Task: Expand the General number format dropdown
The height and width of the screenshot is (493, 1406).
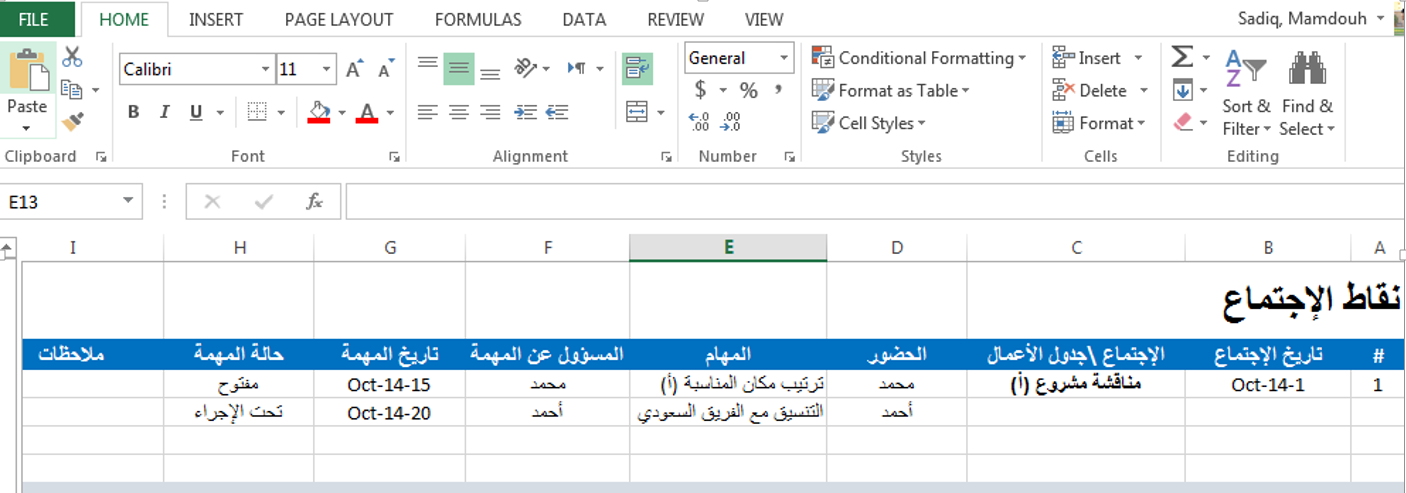Action: [784, 58]
